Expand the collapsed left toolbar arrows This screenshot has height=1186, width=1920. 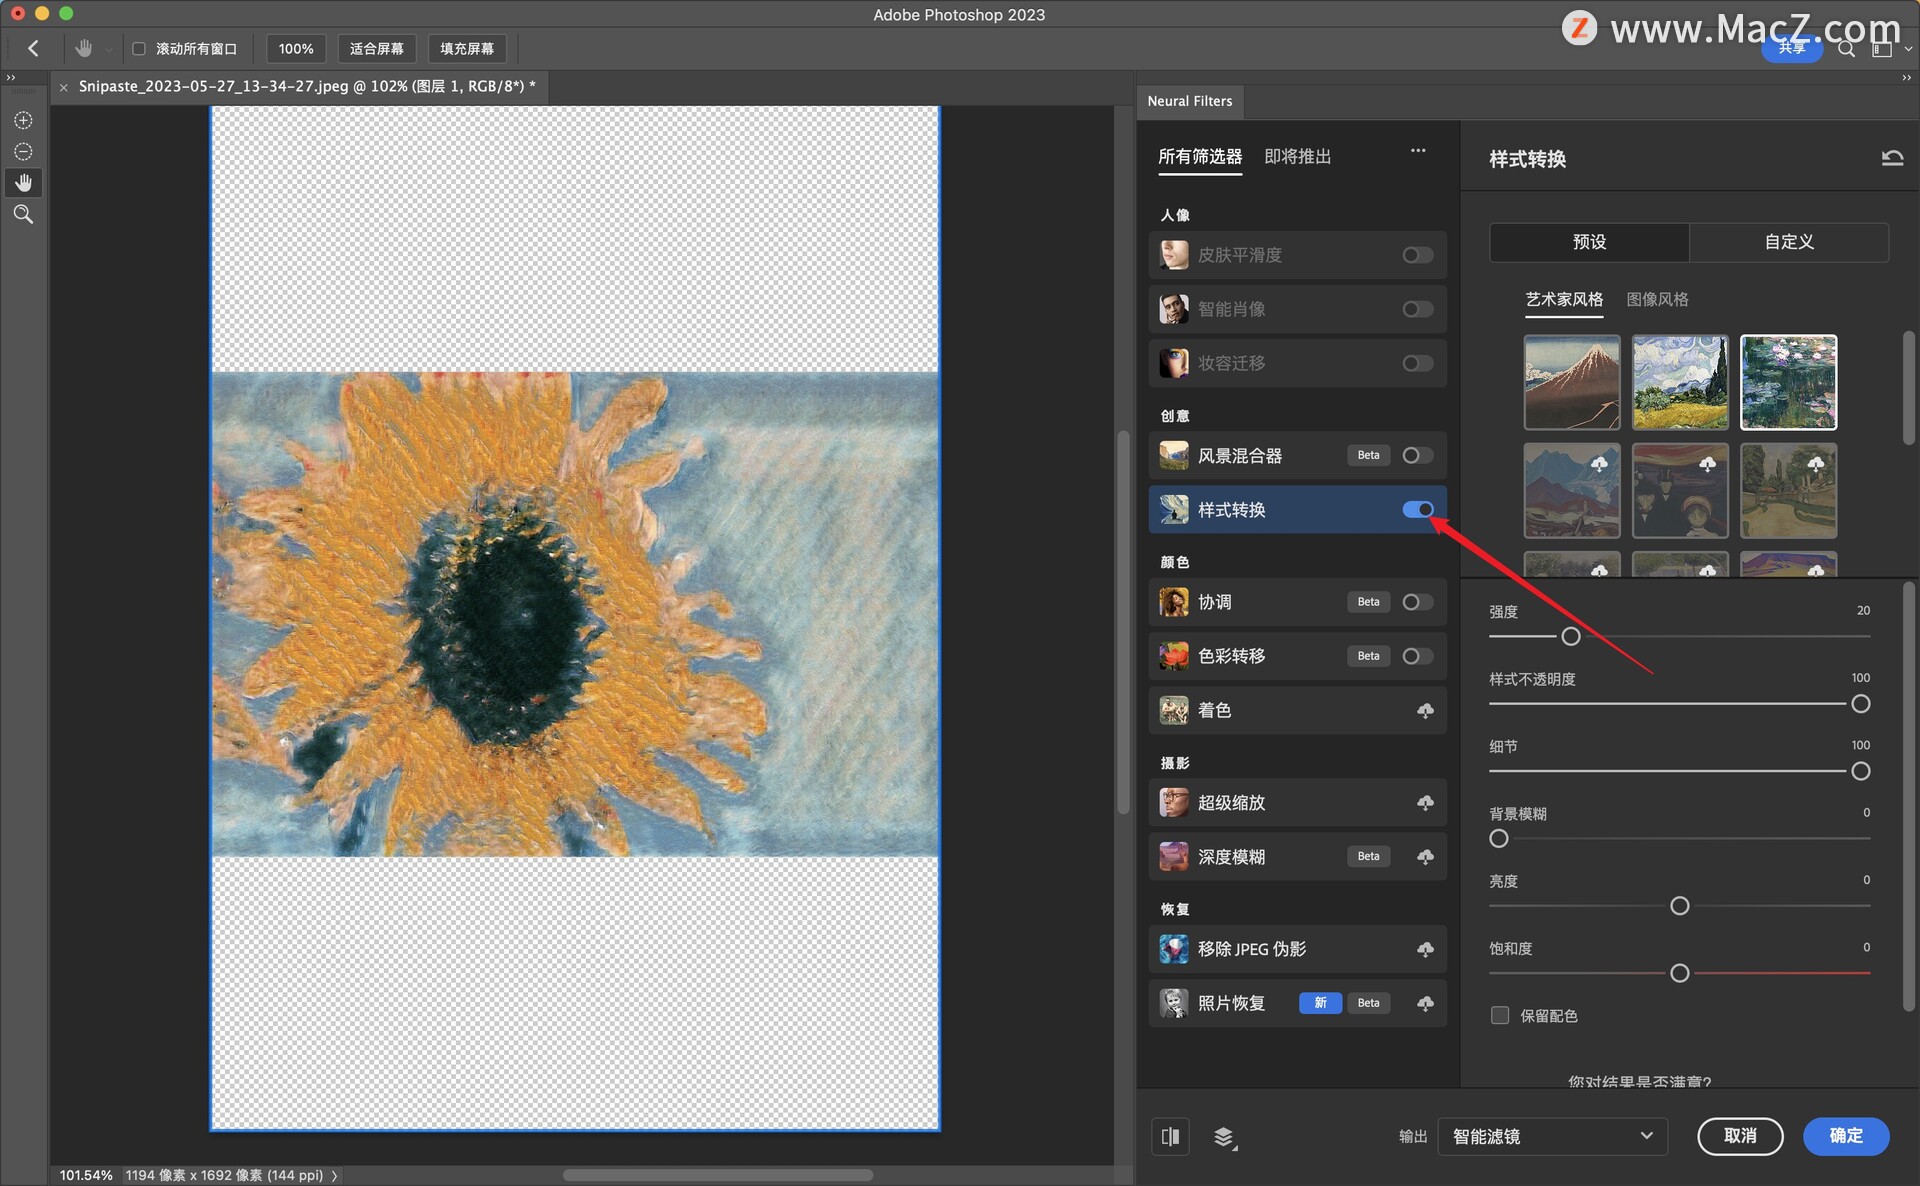[11, 77]
